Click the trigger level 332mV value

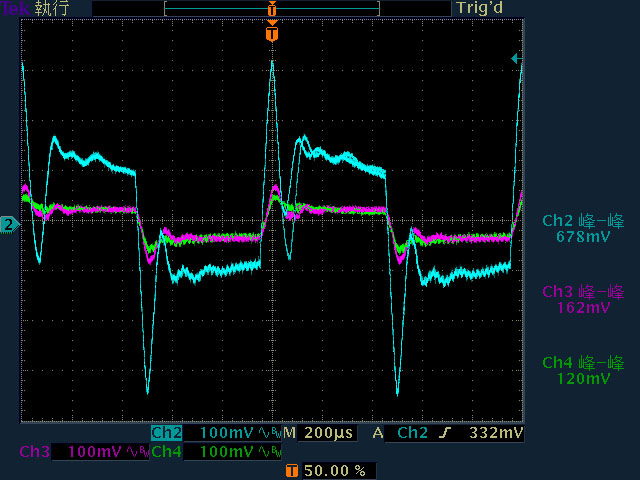click(x=496, y=433)
